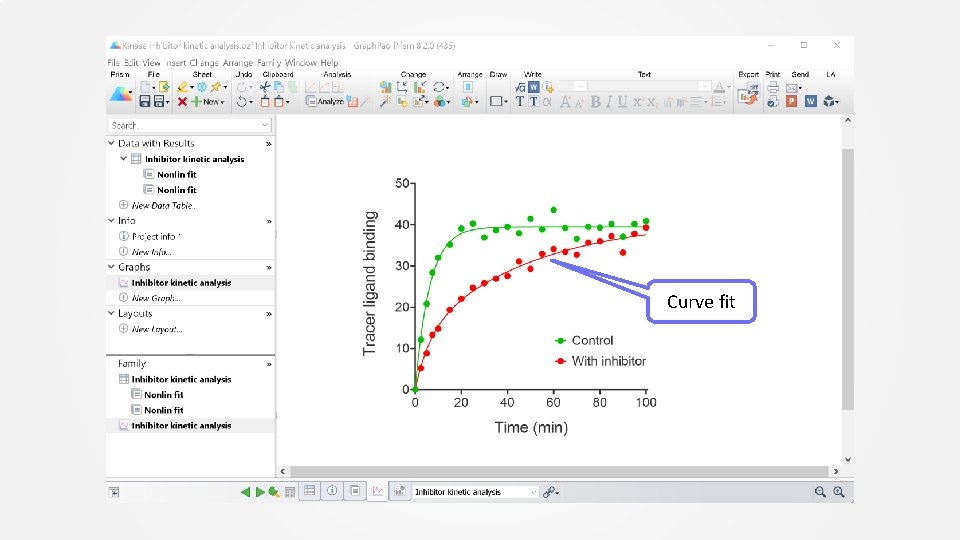Click the magic wand icon
Viewport: 960px width, 540px height.
pos(384,102)
